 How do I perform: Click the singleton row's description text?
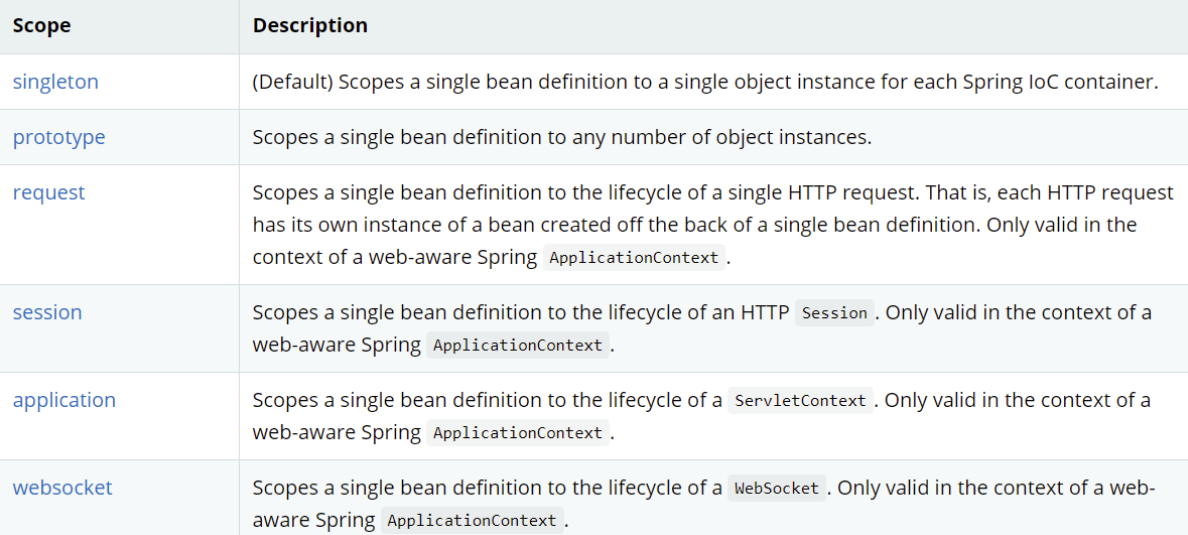coord(705,82)
